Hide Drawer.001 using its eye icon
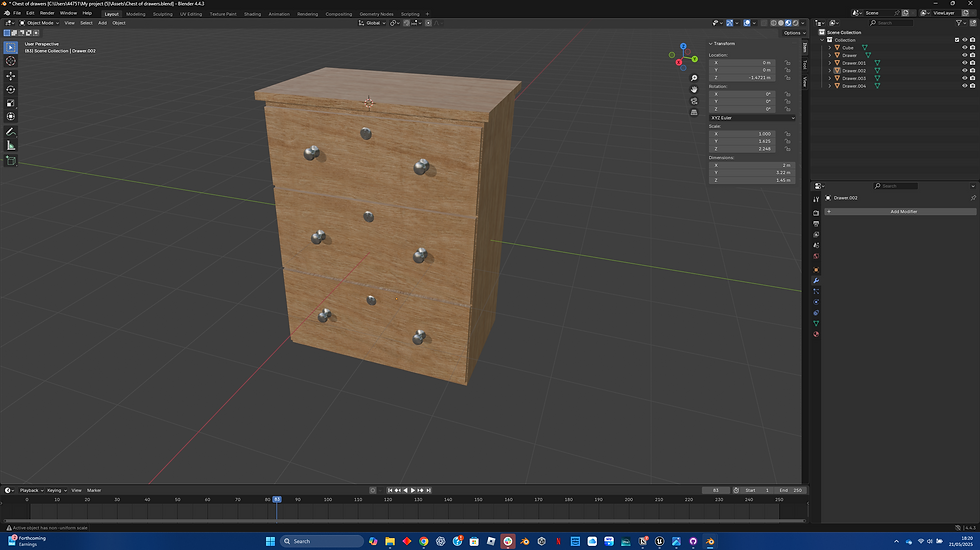The width and height of the screenshot is (980, 550). tap(965, 63)
